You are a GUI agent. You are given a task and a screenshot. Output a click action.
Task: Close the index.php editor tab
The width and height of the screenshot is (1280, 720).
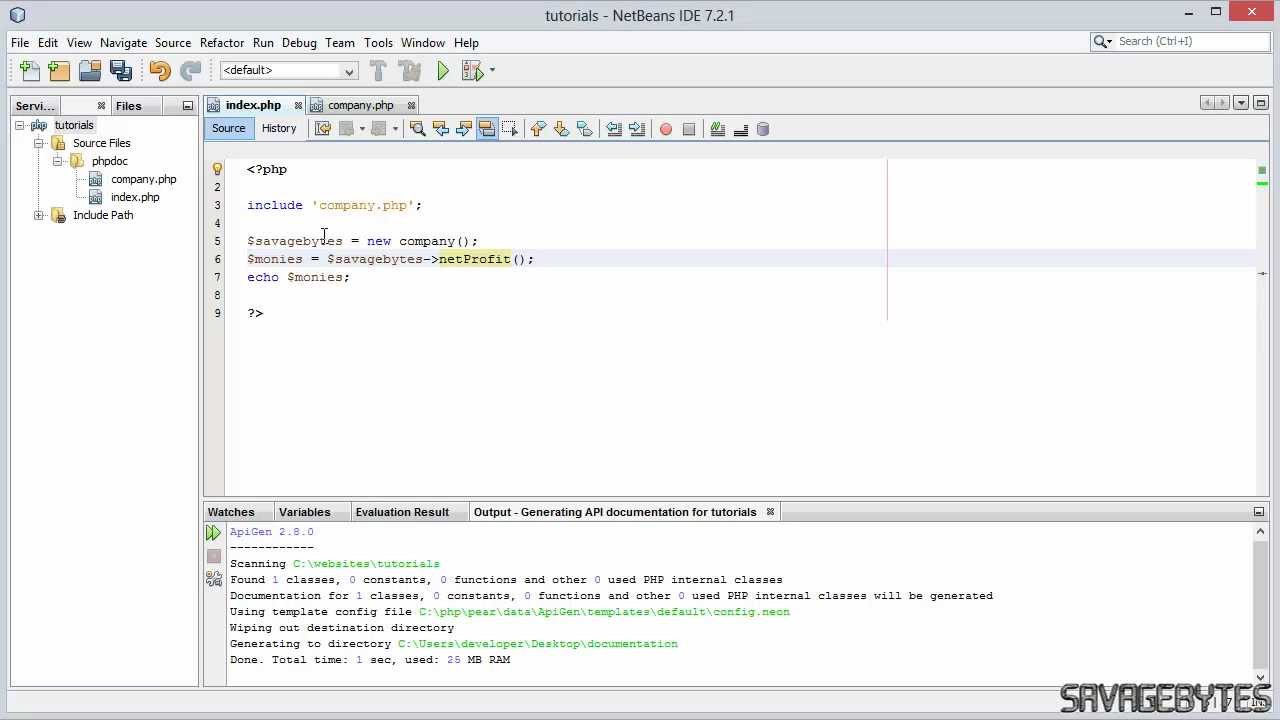click(x=298, y=105)
